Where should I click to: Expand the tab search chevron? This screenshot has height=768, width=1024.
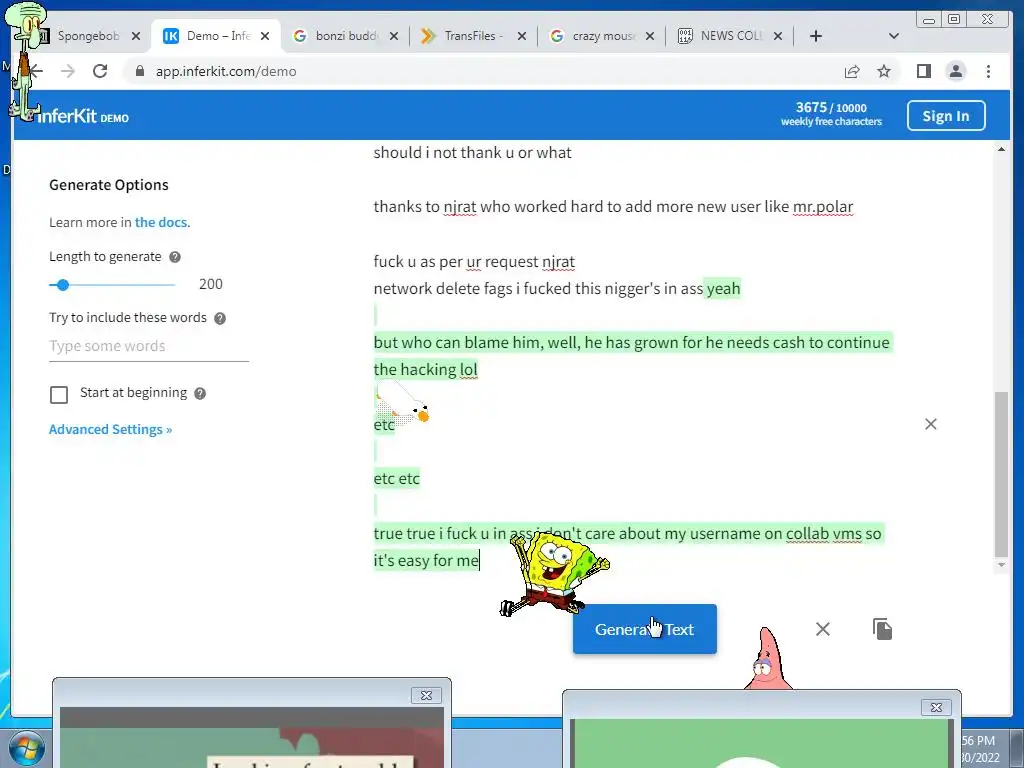[x=894, y=36]
